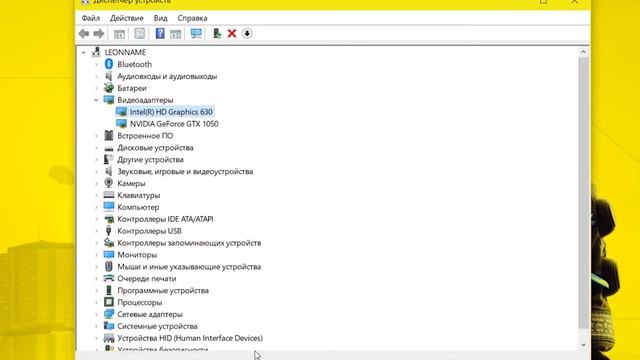Screen dimensions: 640x360
Task: Select the Видеоадаптеры label
Action: coord(145,100)
